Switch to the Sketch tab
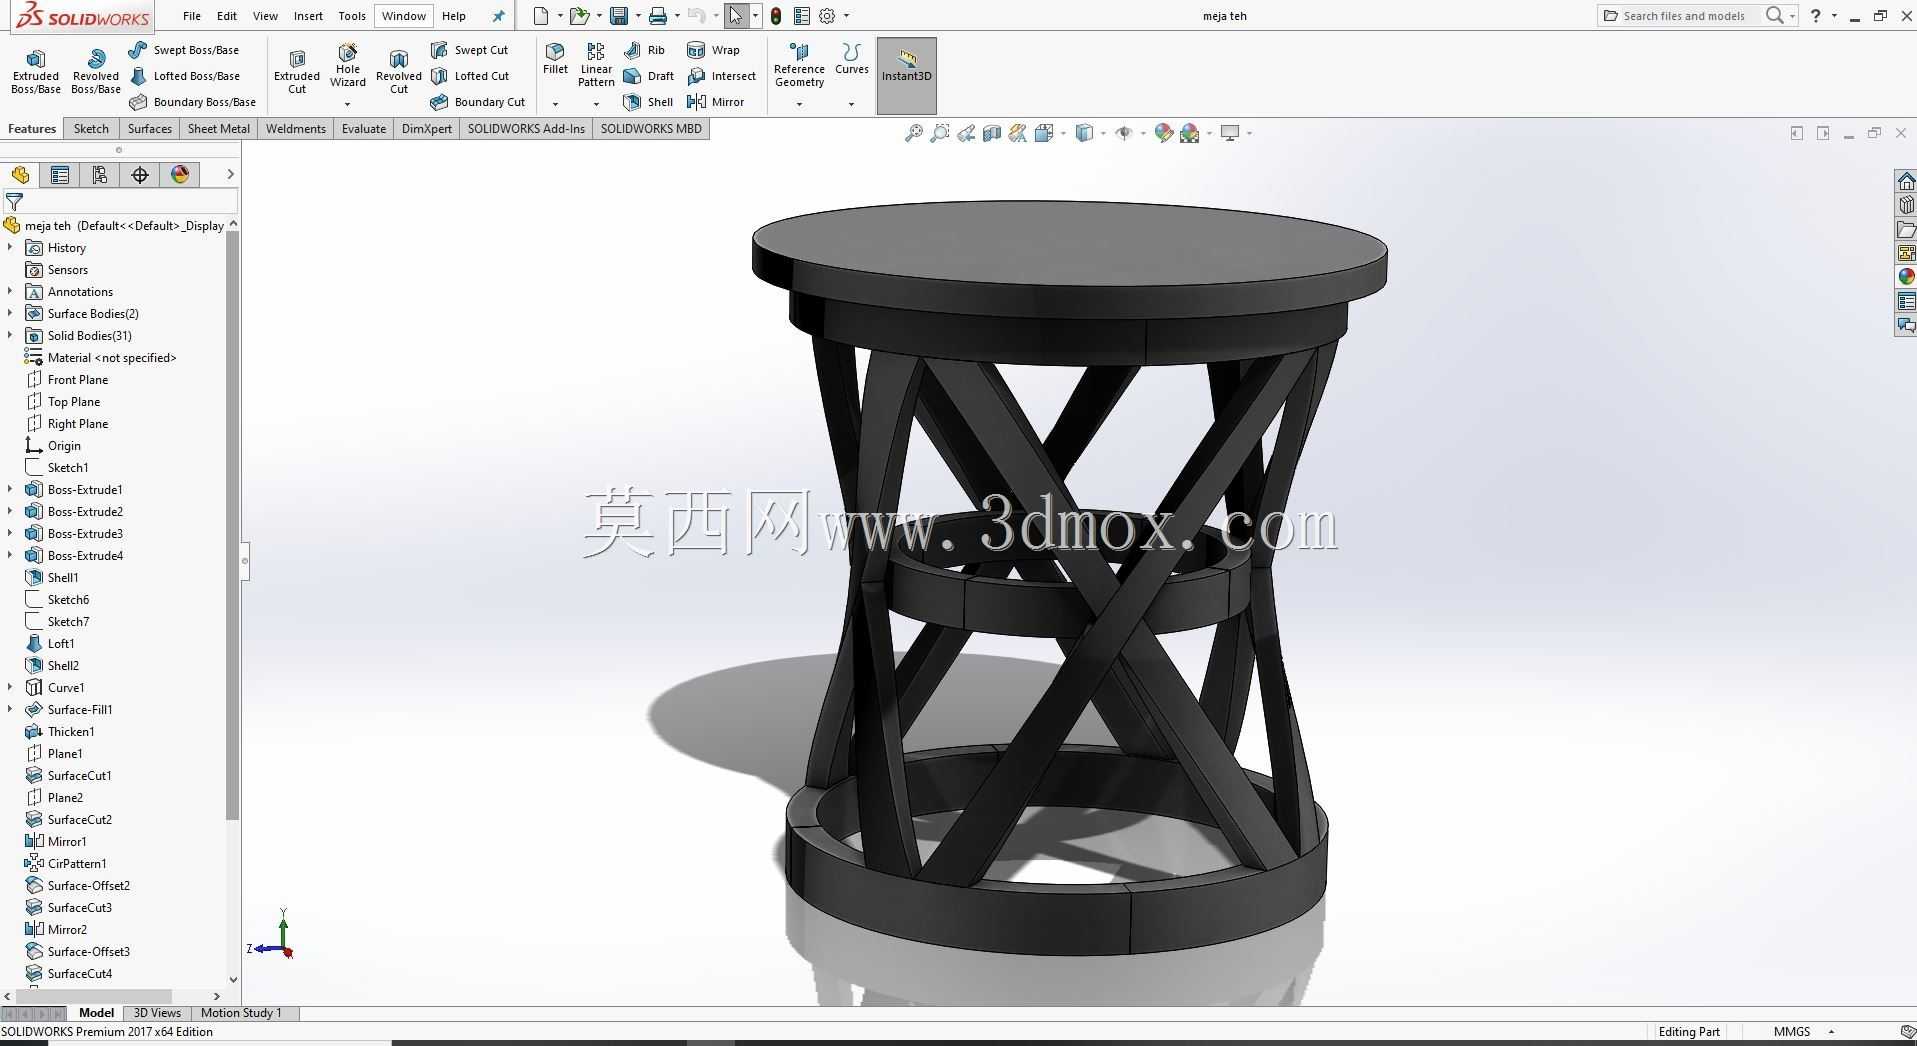 point(91,129)
